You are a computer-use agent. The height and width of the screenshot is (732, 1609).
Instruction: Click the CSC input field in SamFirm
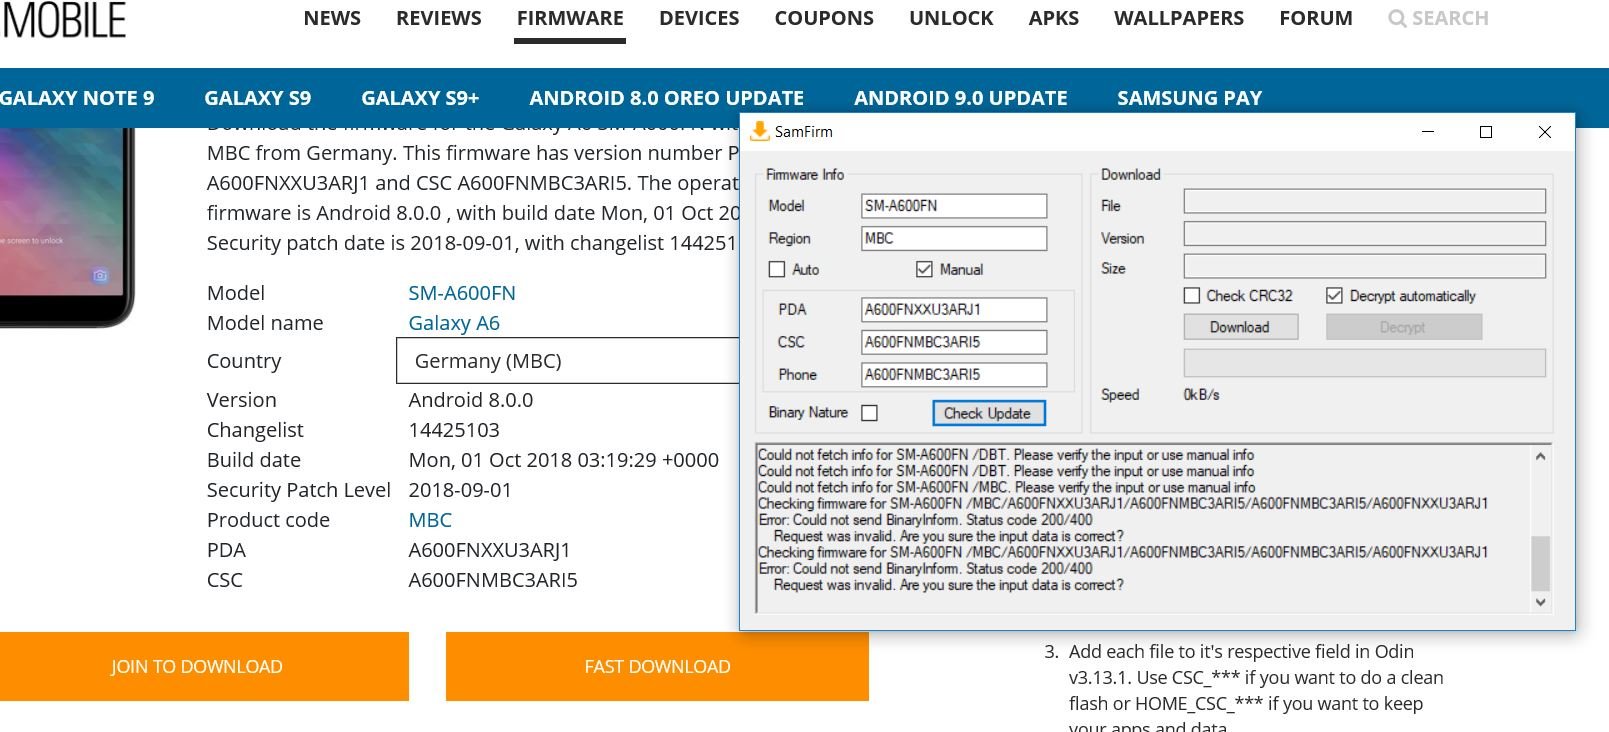tap(954, 342)
